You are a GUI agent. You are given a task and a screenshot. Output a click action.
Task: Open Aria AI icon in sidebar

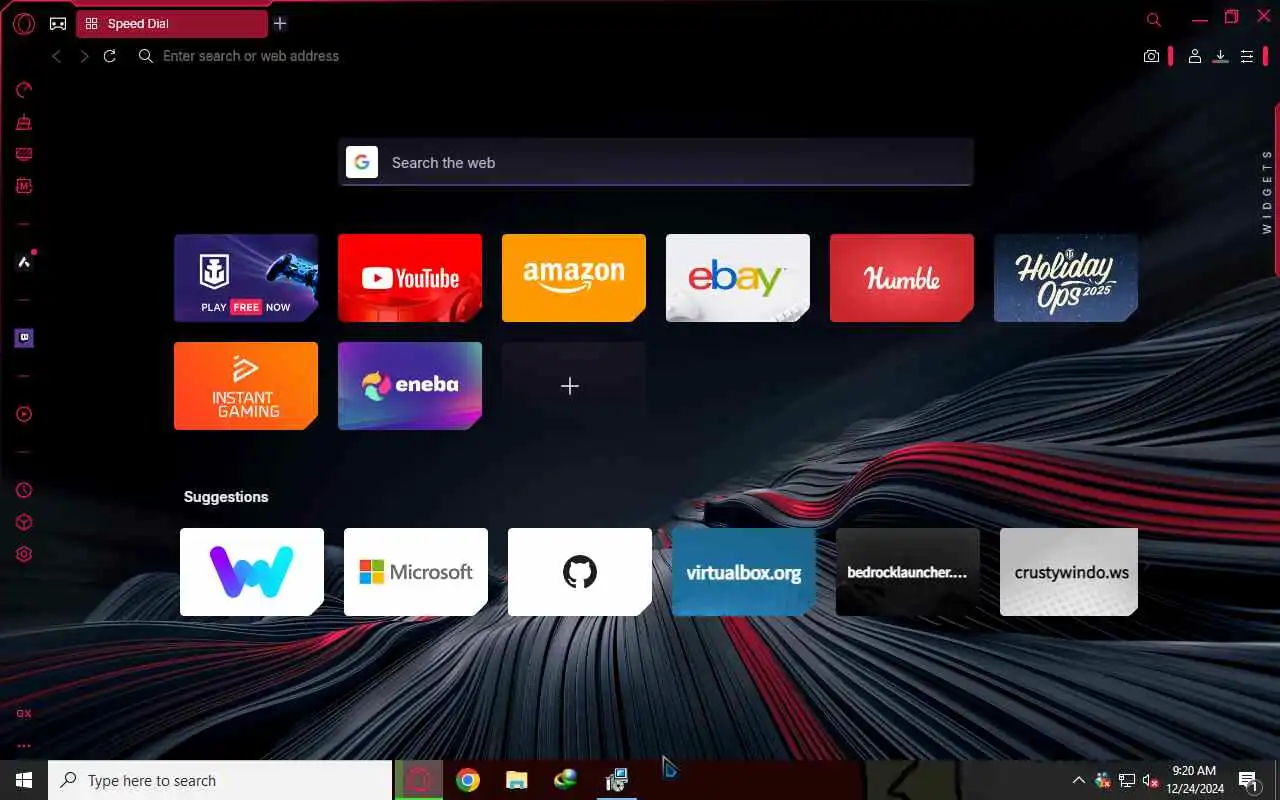24,262
